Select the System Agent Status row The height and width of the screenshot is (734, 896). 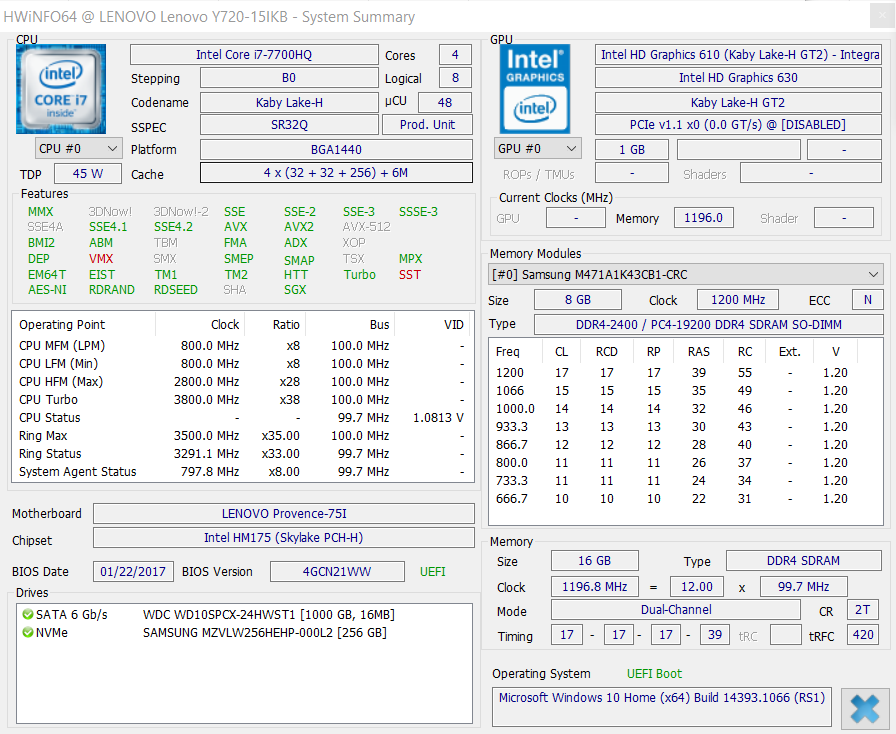(x=243, y=472)
